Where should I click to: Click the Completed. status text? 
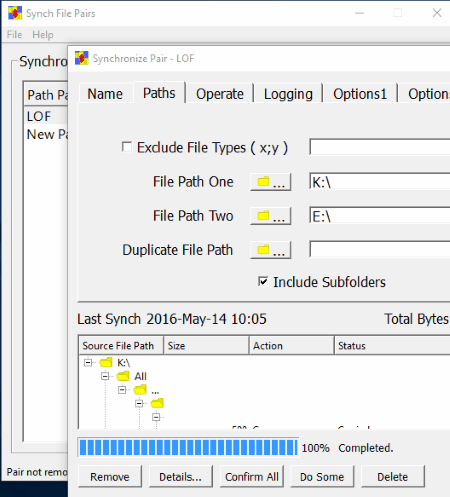tap(366, 448)
